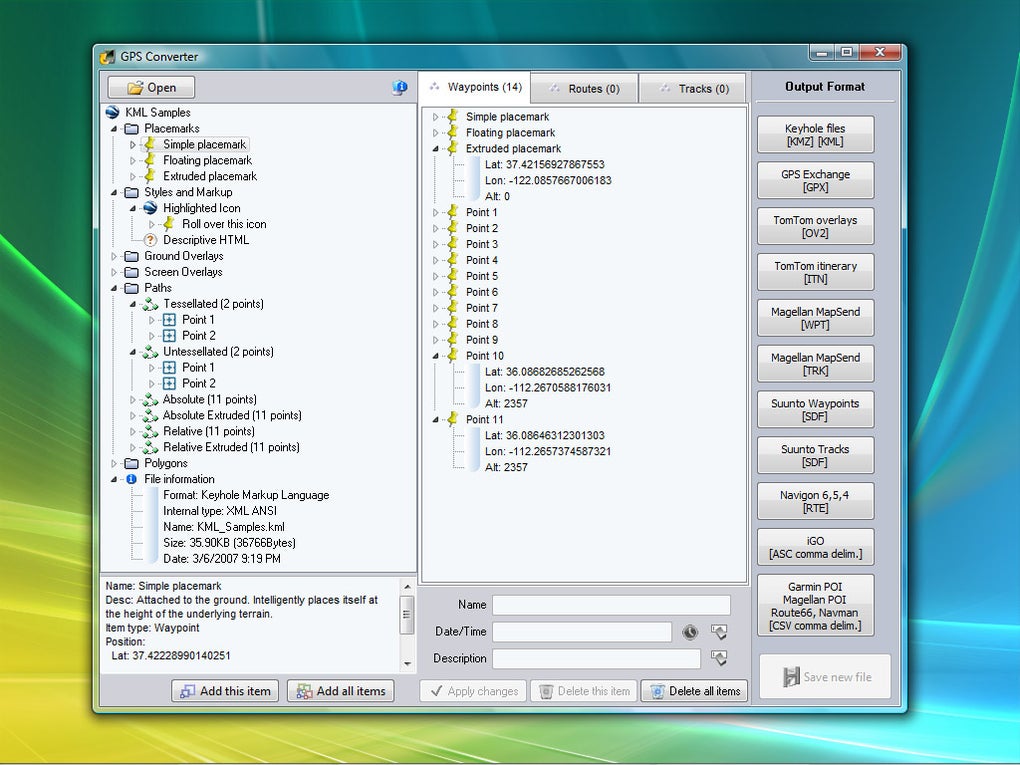Screen dimensions: 1020x765
Task: Select Point 7 in waypoints list
Action: pyautogui.click(x=481, y=308)
